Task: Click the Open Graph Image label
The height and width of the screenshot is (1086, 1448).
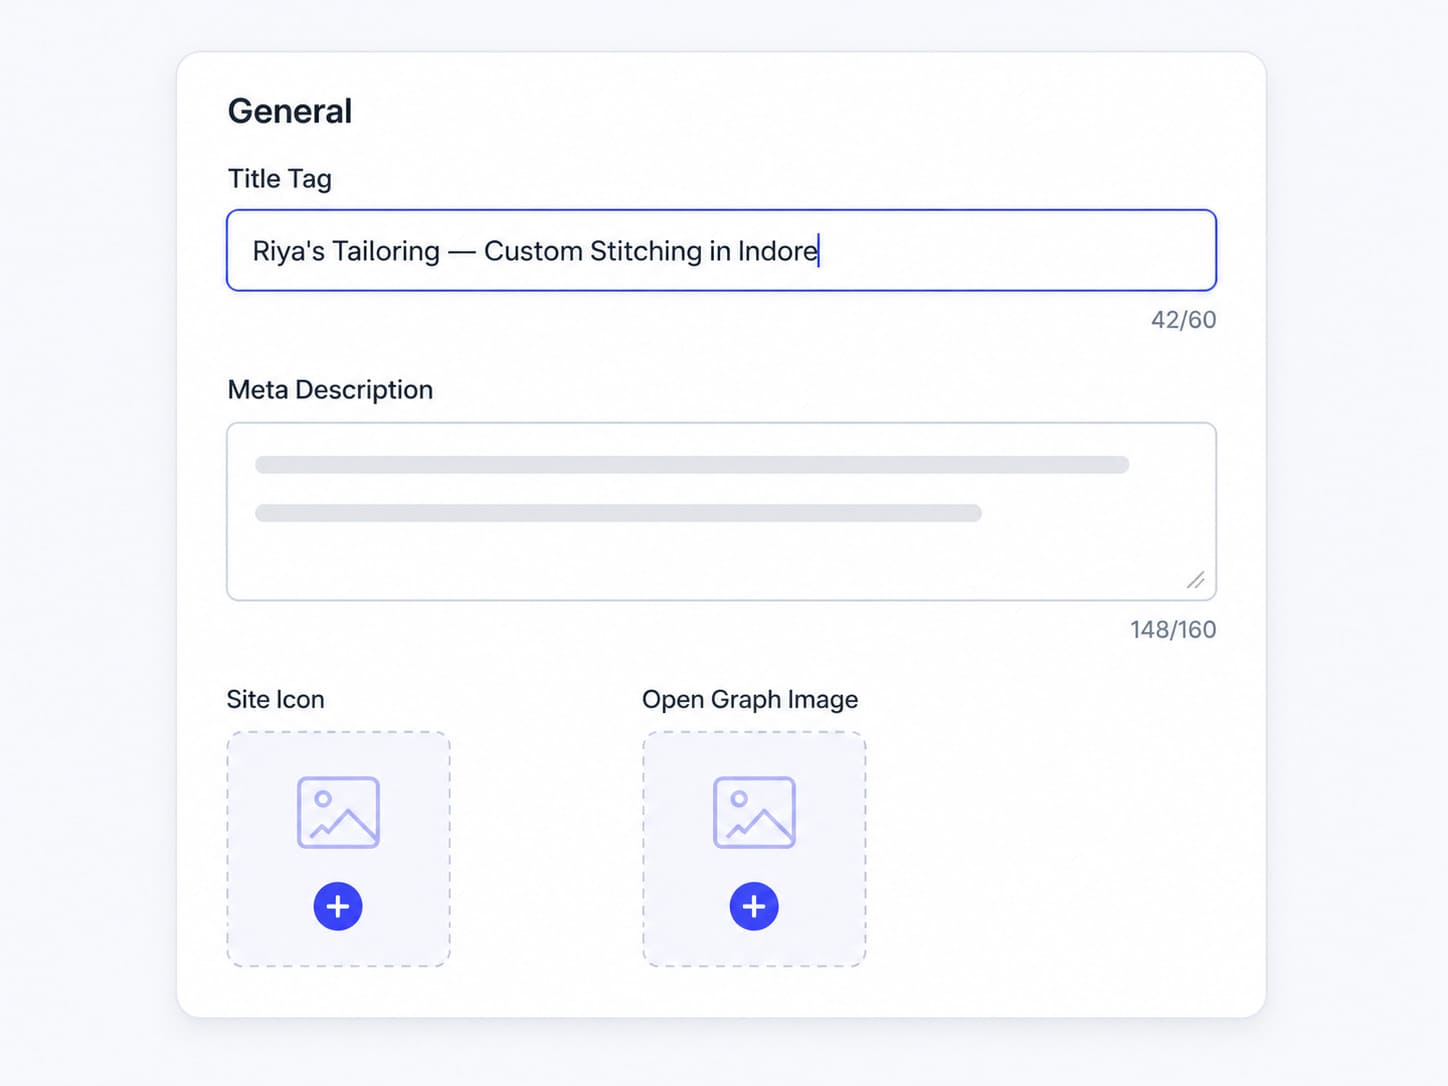Action: click(x=750, y=700)
